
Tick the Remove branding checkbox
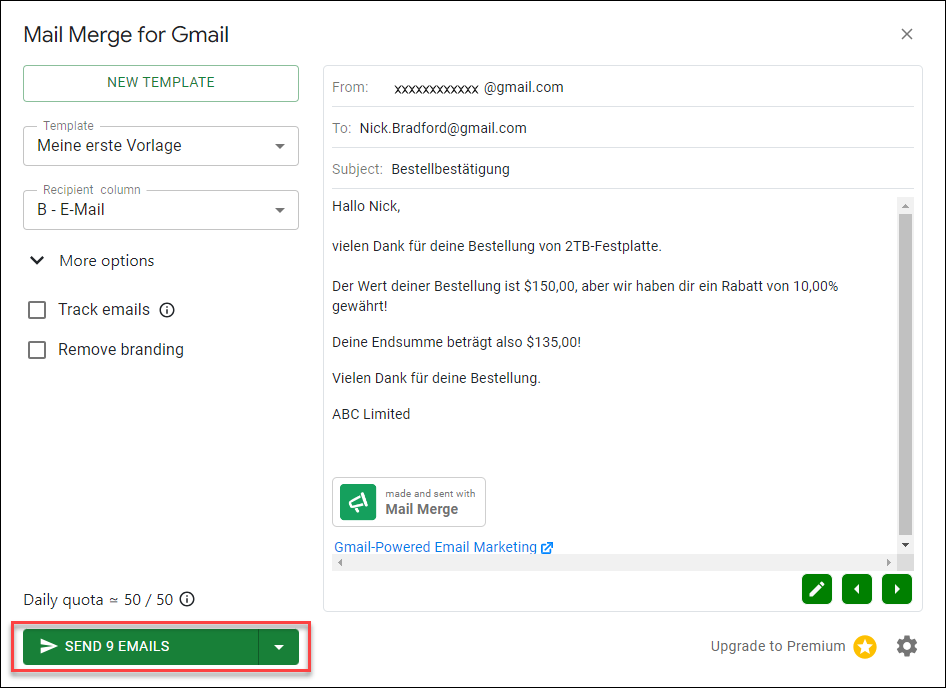(x=37, y=350)
